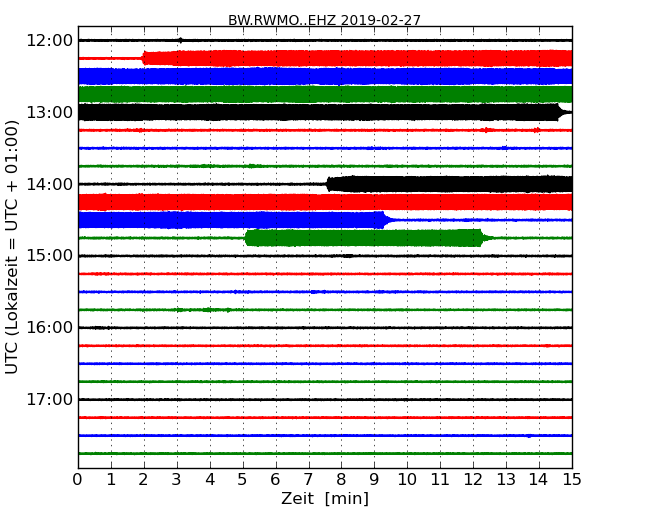
Task: Click the onset of the thick red signal below 12:00
Action: (x=144, y=58)
